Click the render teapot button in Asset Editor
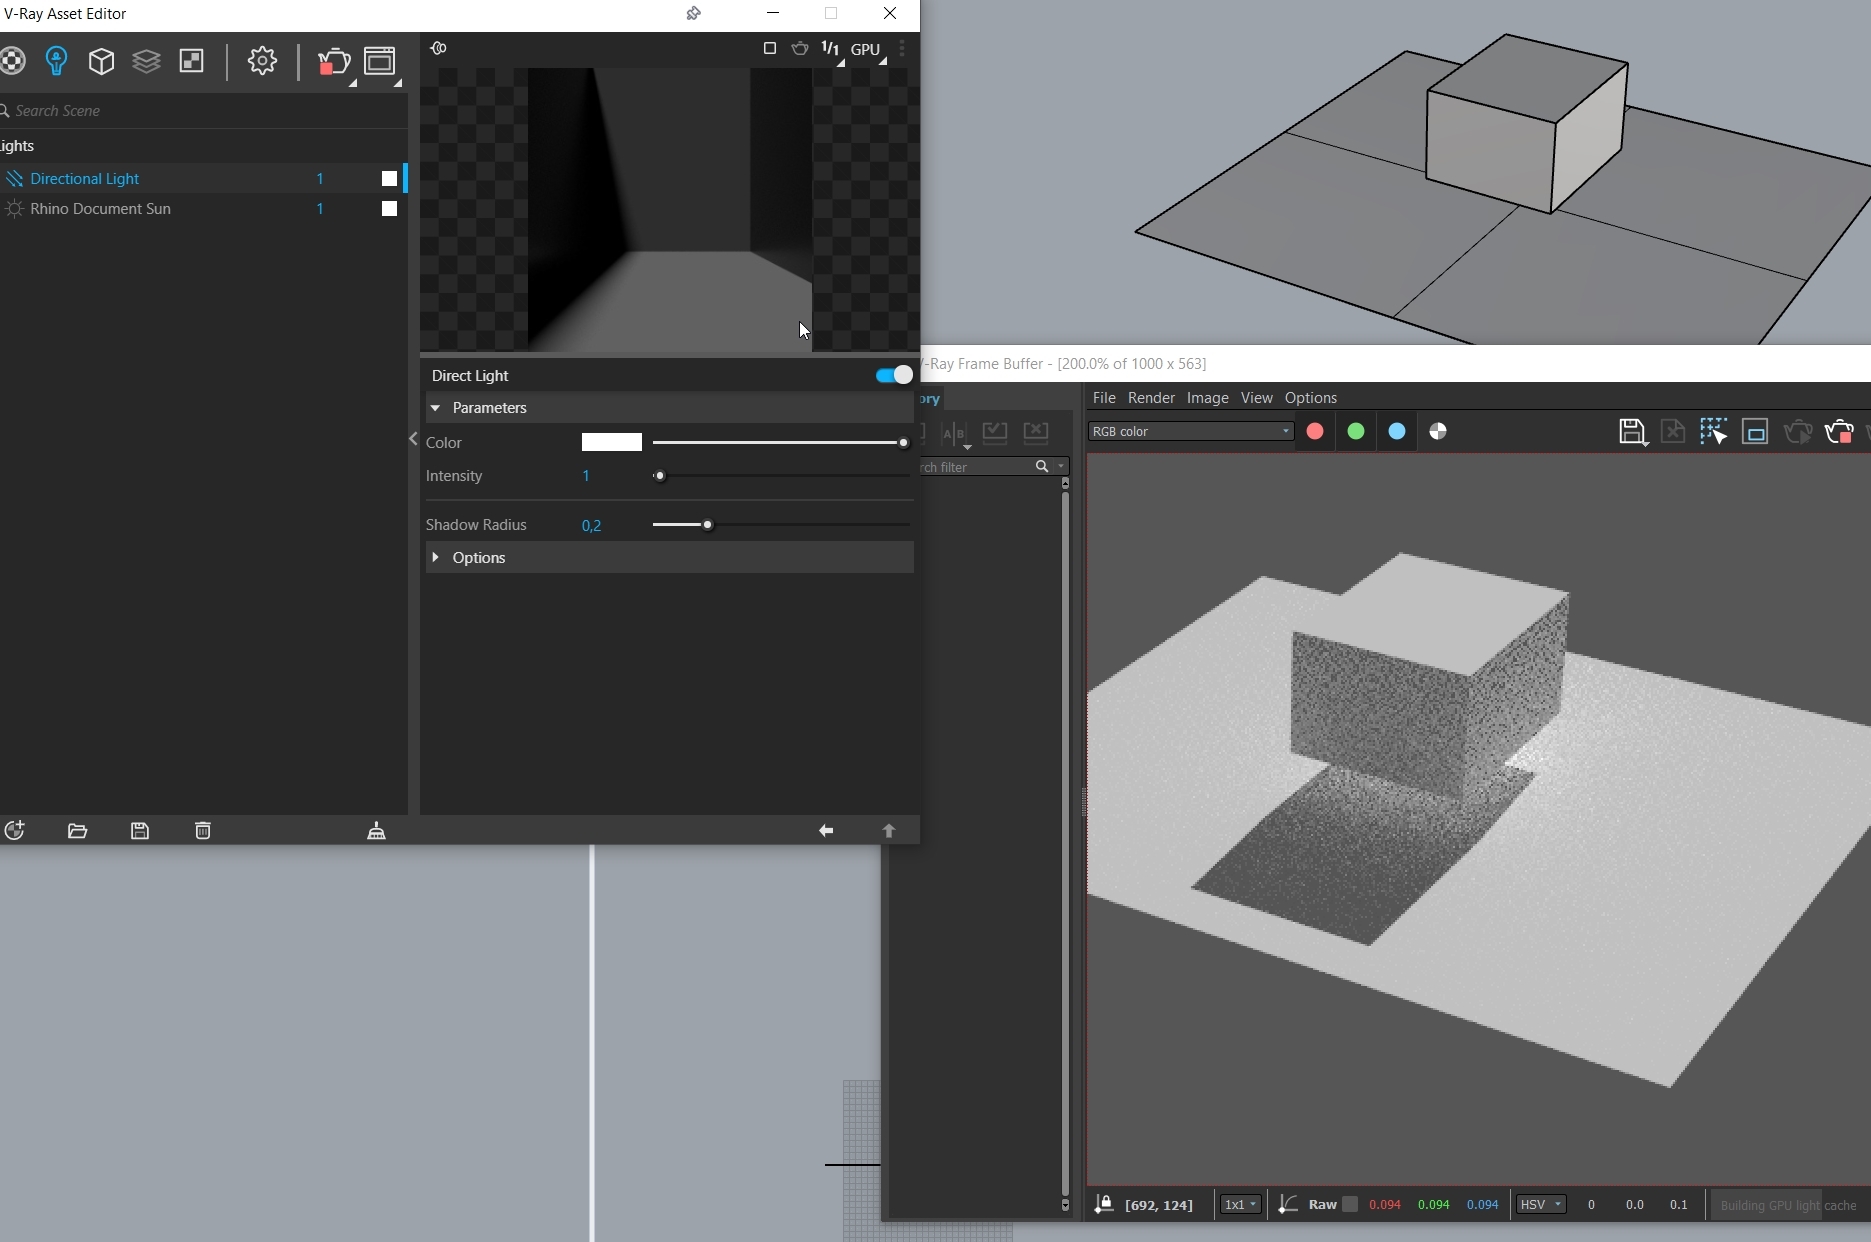The height and width of the screenshot is (1242, 1871). click(333, 62)
